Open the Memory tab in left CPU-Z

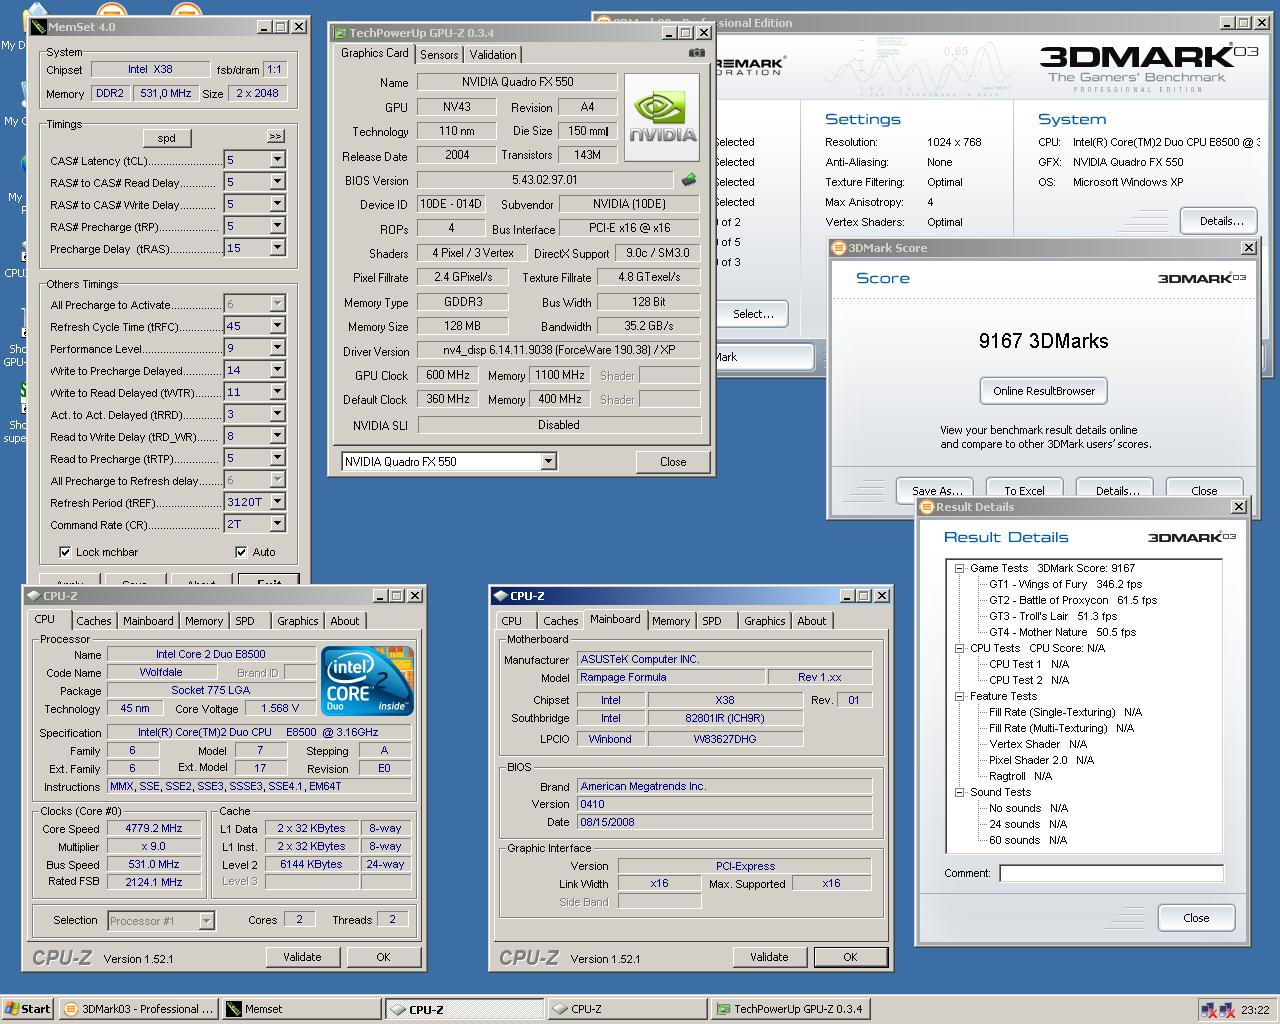(204, 621)
